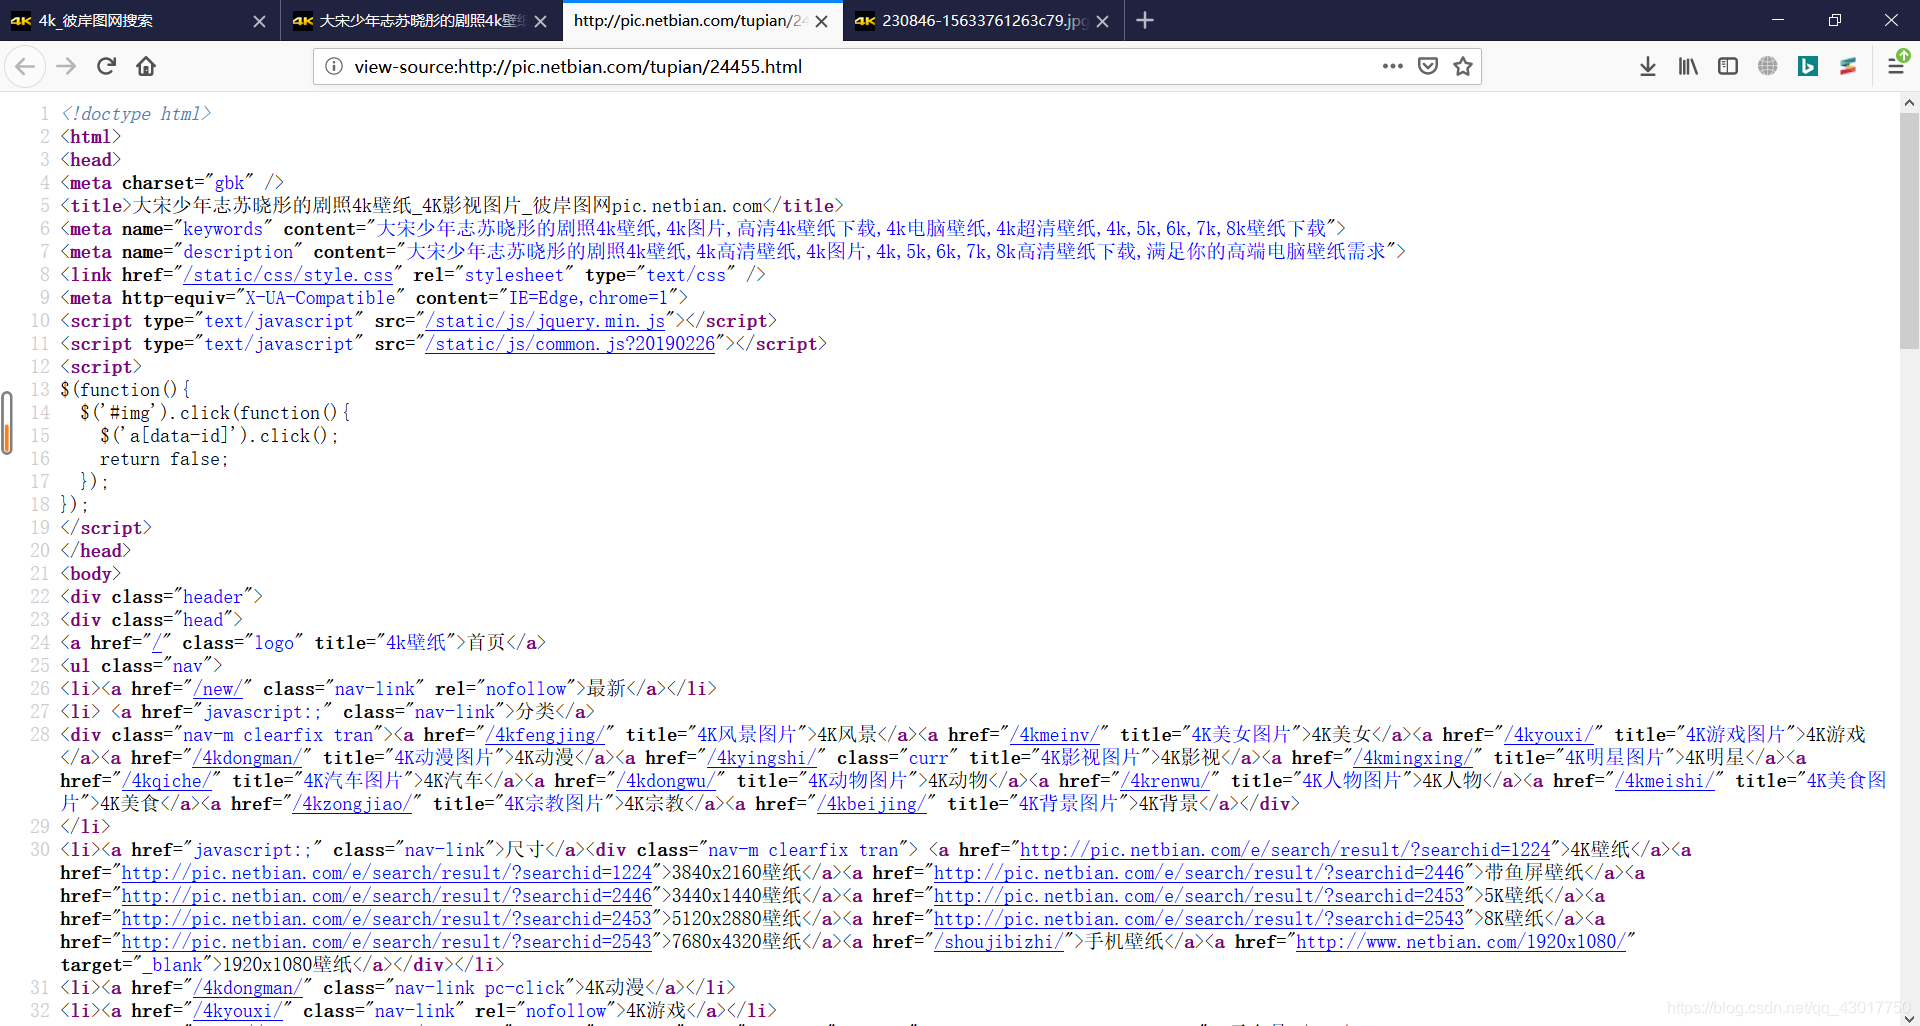Image resolution: width=1920 pixels, height=1026 pixels.
Task: Close the 4k_彼岸图网搜索 tab
Action: (259, 21)
